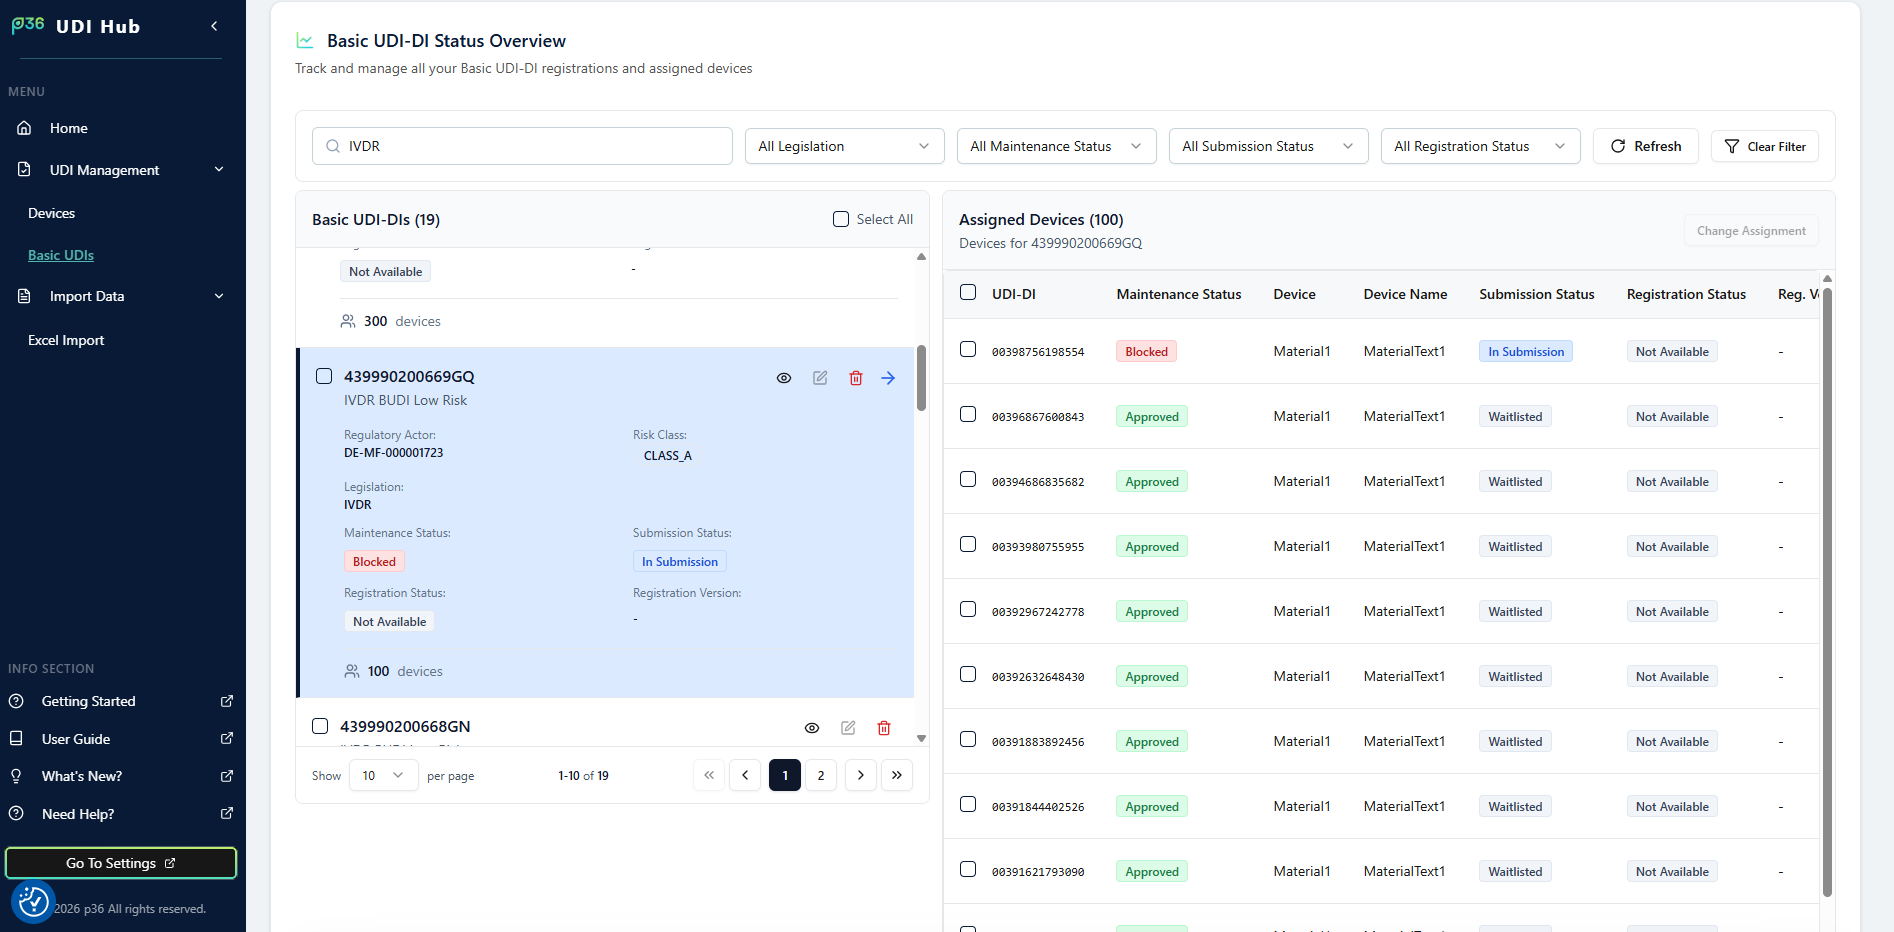This screenshot has height=932, width=1894.
Task: Open cookie consent settings icon
Action: click(x=33, y=902)
